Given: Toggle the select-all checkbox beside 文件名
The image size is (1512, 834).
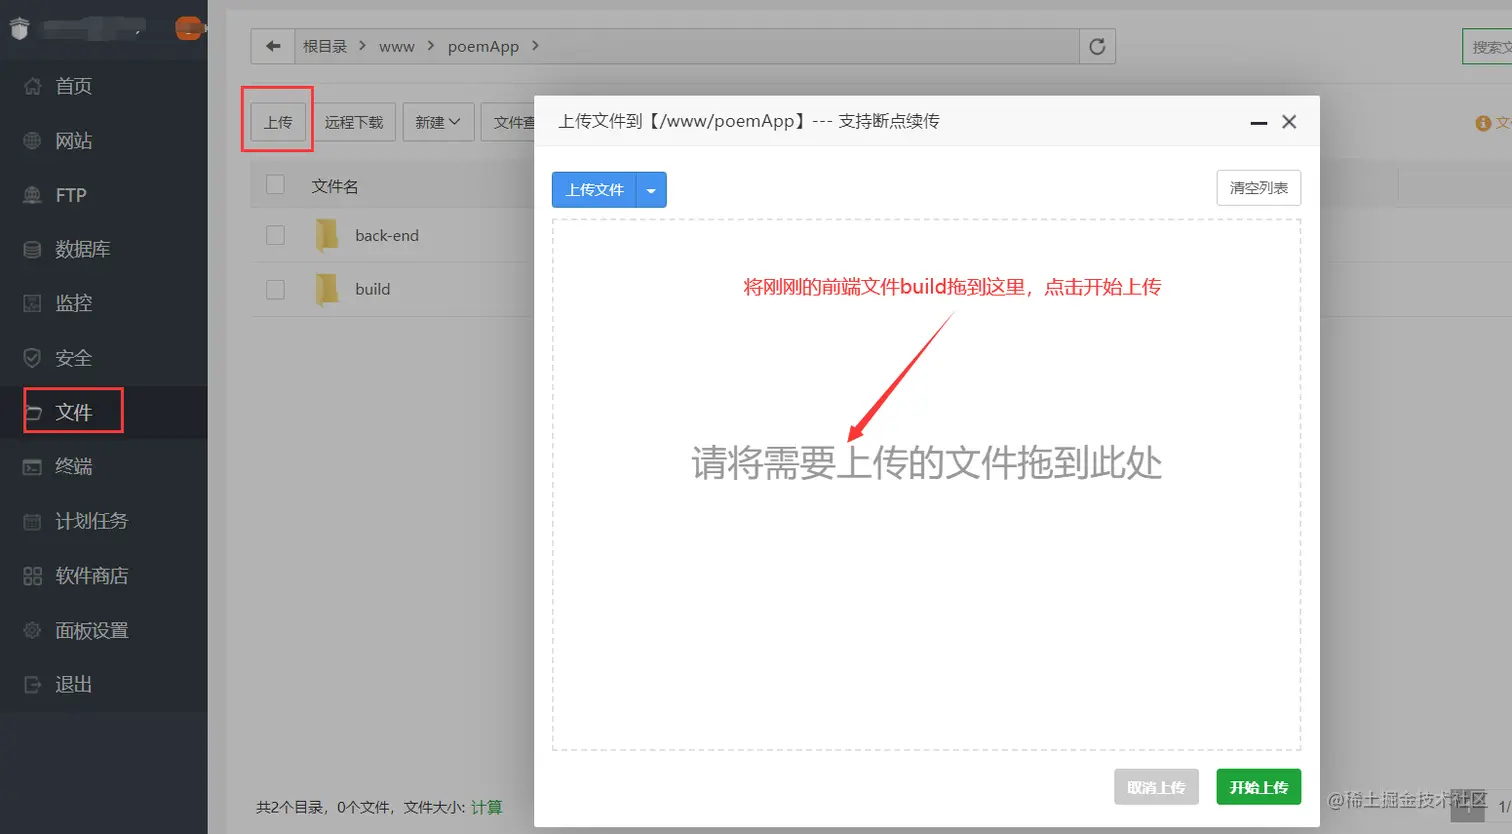Looking at the screenshot, I should click(x=275, y=185).
